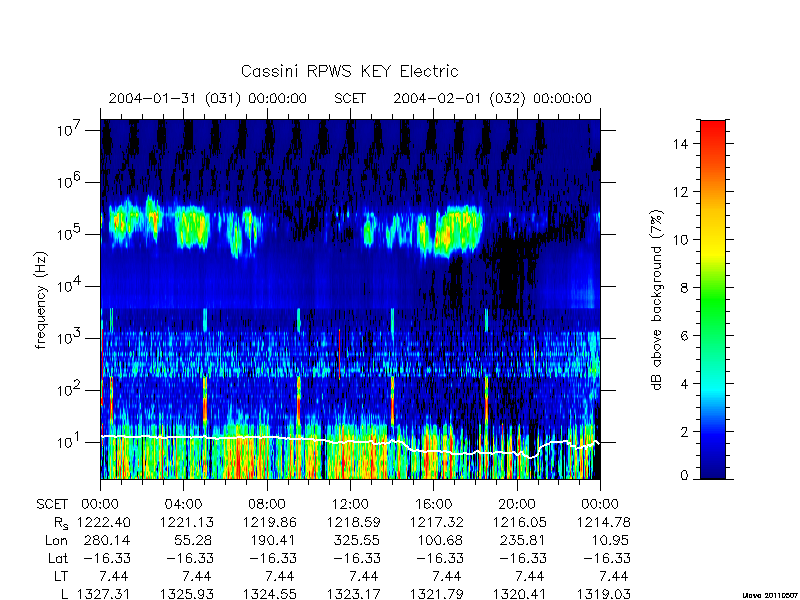Click the 'SCET' row label below the plot
The height and width of the screenshot is (600, 800).
coord(52,505)
